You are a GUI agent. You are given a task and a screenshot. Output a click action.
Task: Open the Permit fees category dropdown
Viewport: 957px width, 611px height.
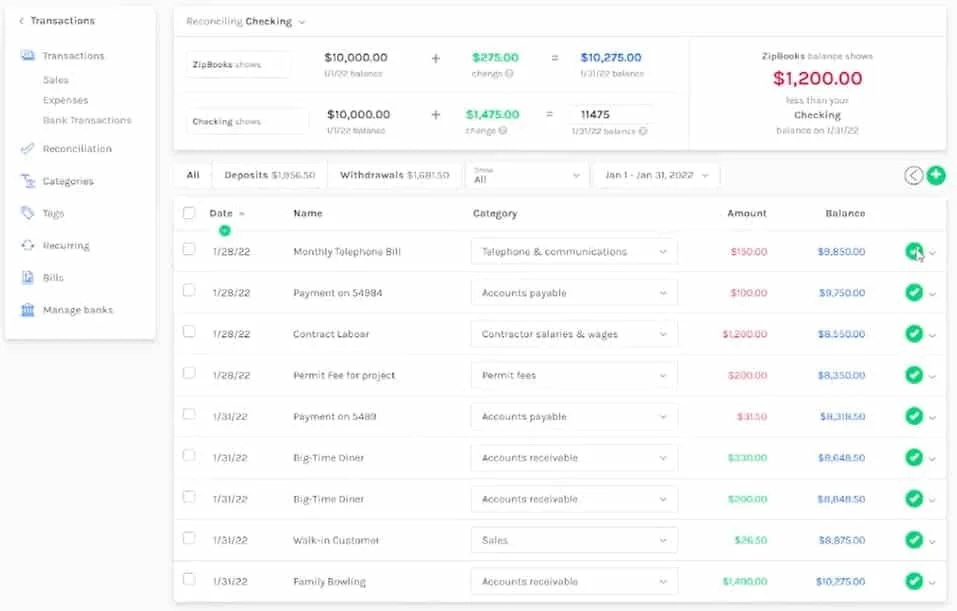click(574, 375)
